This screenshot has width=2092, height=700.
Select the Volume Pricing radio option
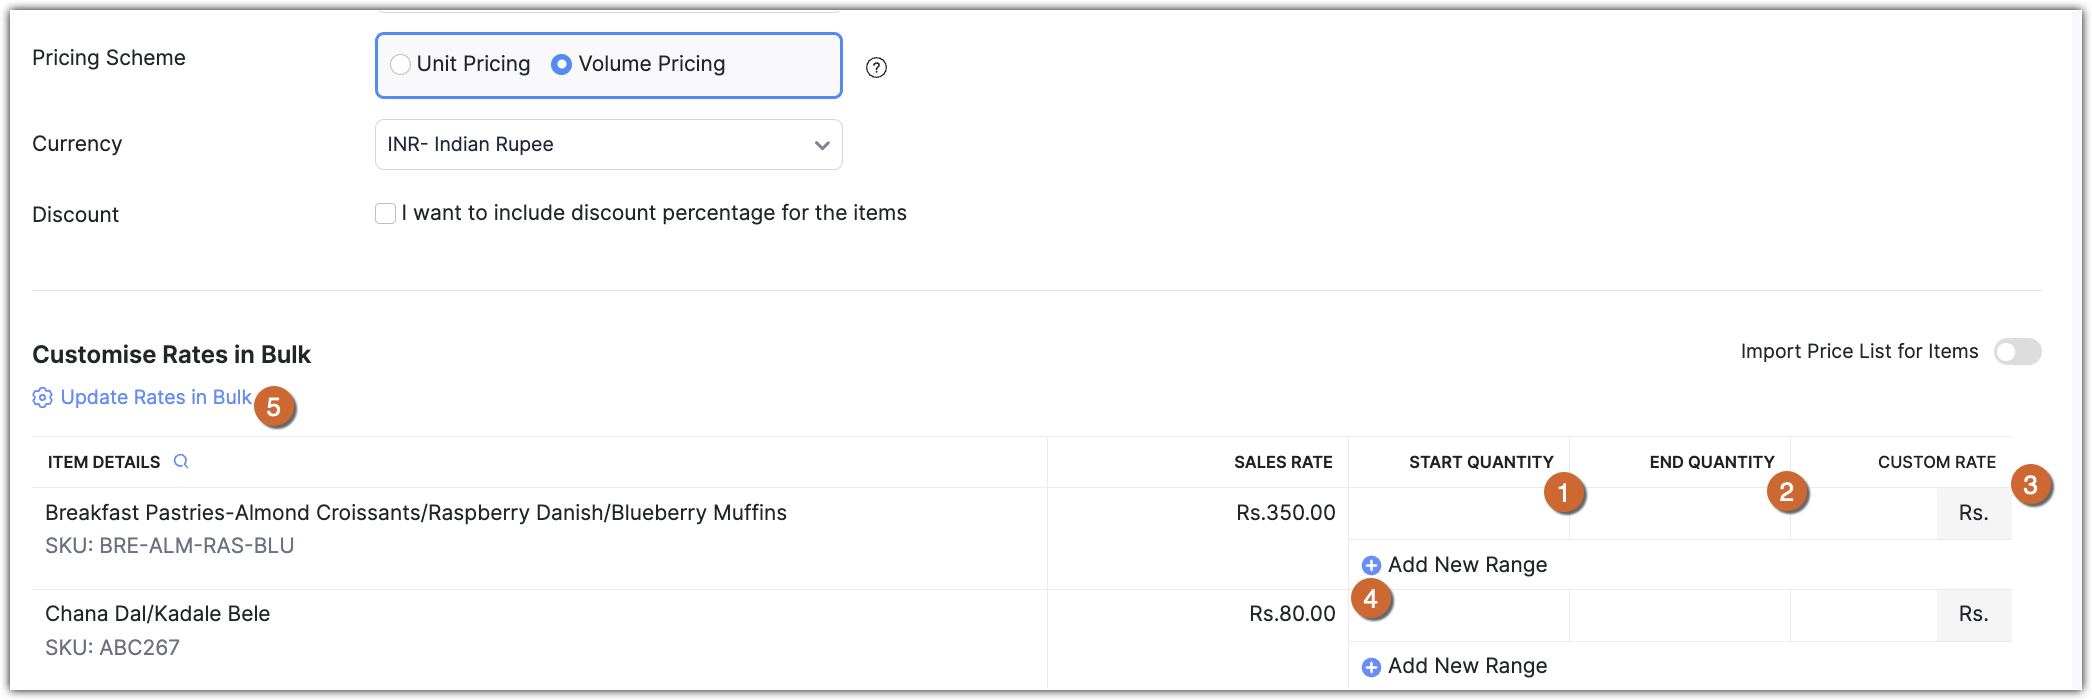[x=562, y=64]
